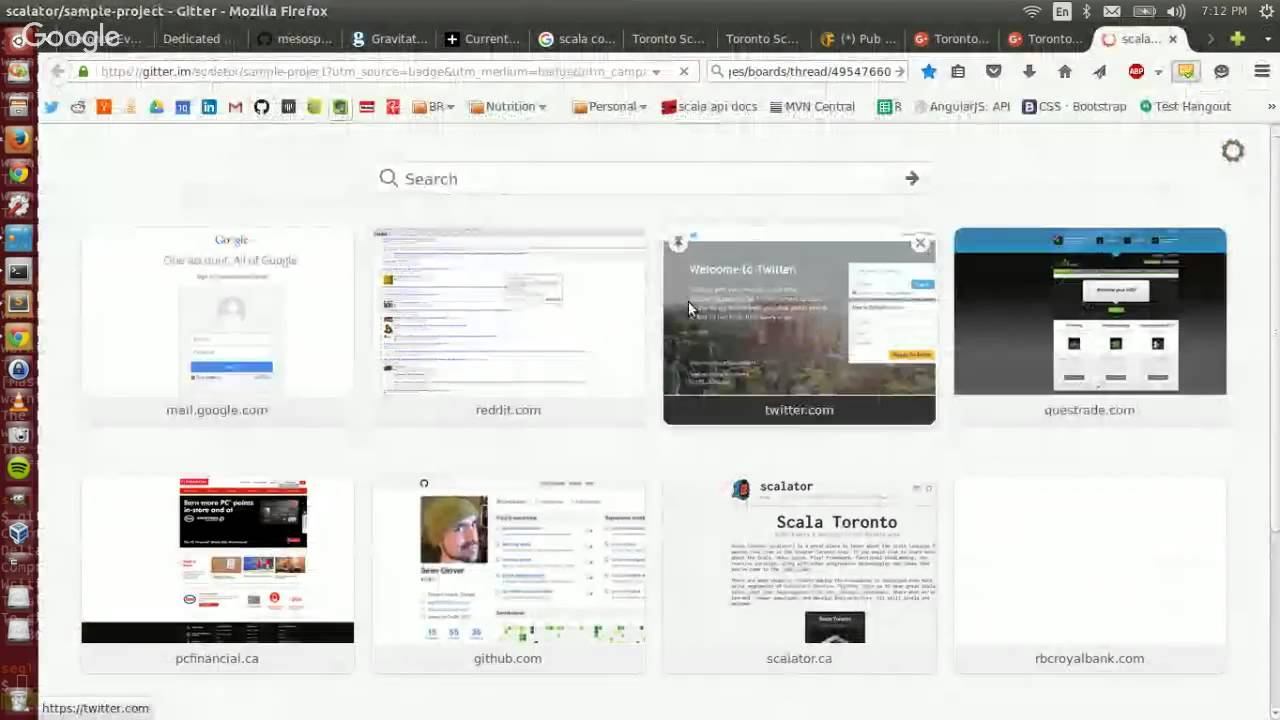Show bookmarks list icon in Firefox toolbar
Screen dimensions: 1280x720
click(958, 71)
